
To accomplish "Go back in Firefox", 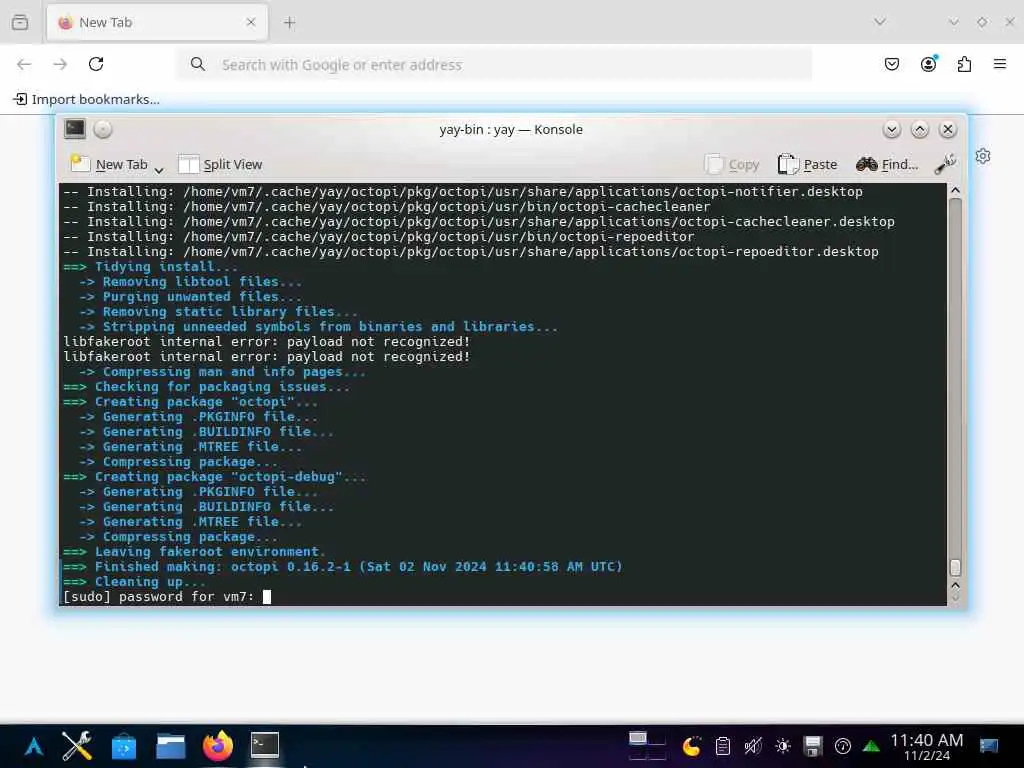I will point(24,64).
